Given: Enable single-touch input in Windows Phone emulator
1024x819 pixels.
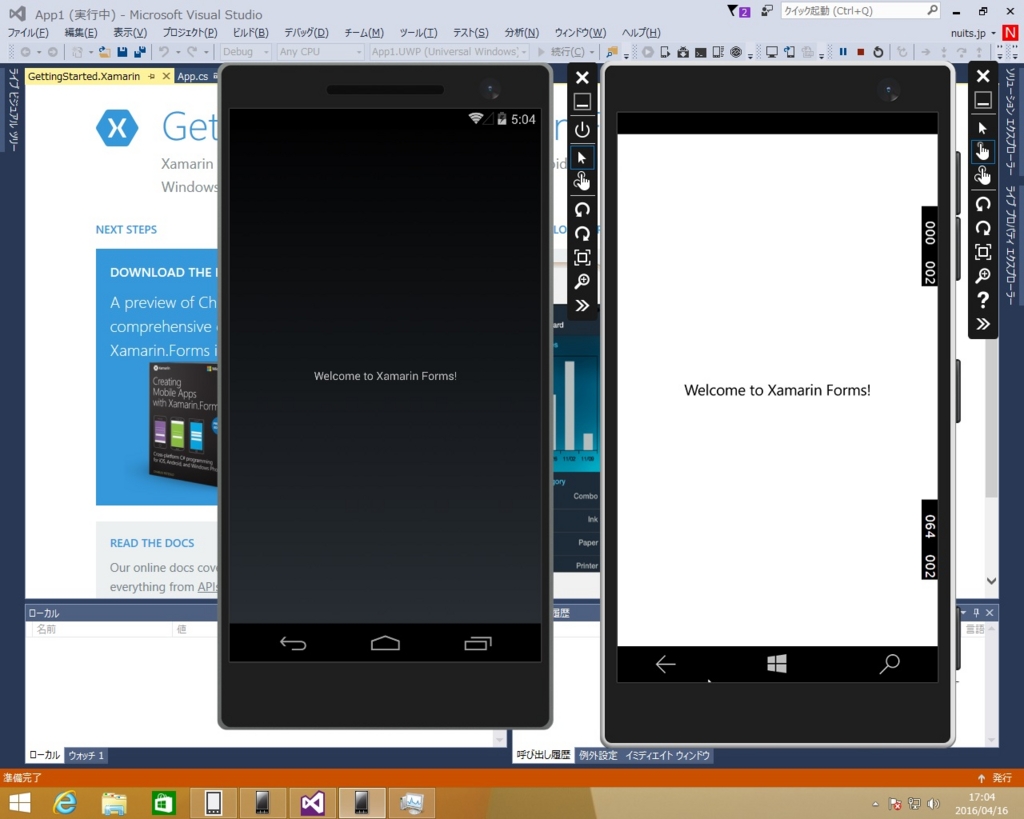Looking at the screenshot, I should [983, 151].
